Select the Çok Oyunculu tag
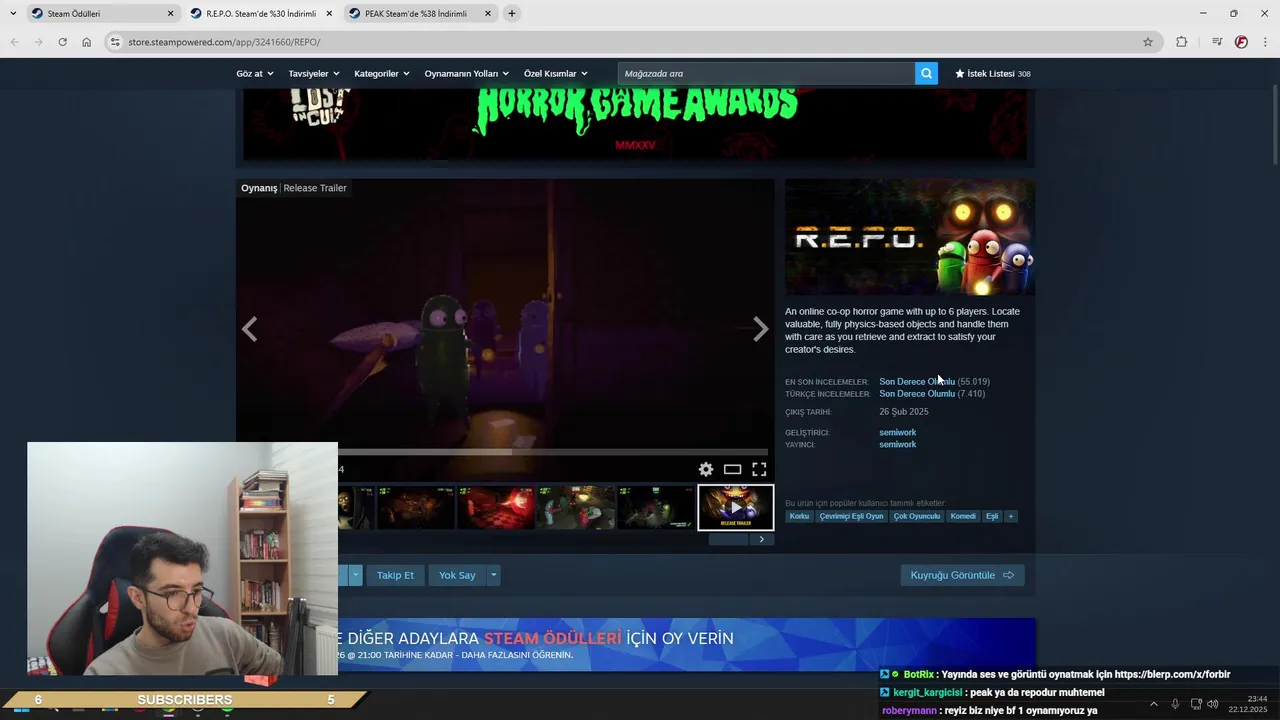Viewport: 1280px width, 720px height. [917, 516]
